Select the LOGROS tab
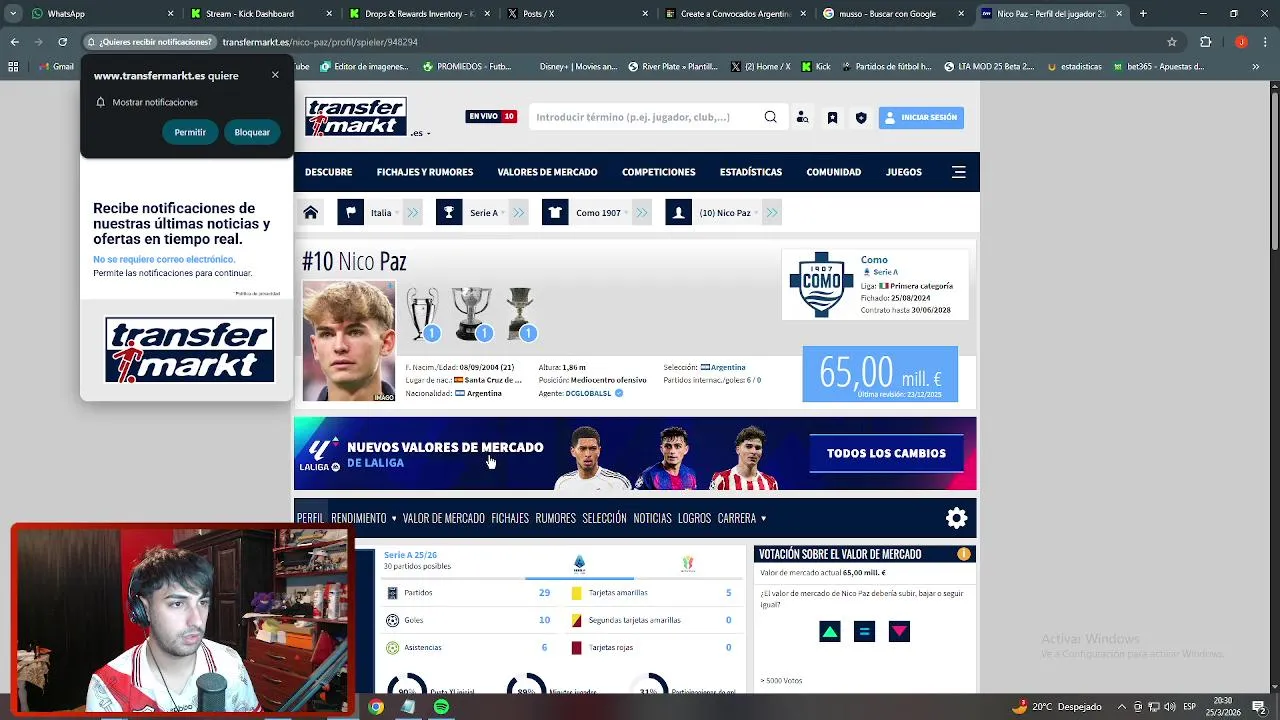Viewport: 1280px width, 720px height. coord(694,518)
